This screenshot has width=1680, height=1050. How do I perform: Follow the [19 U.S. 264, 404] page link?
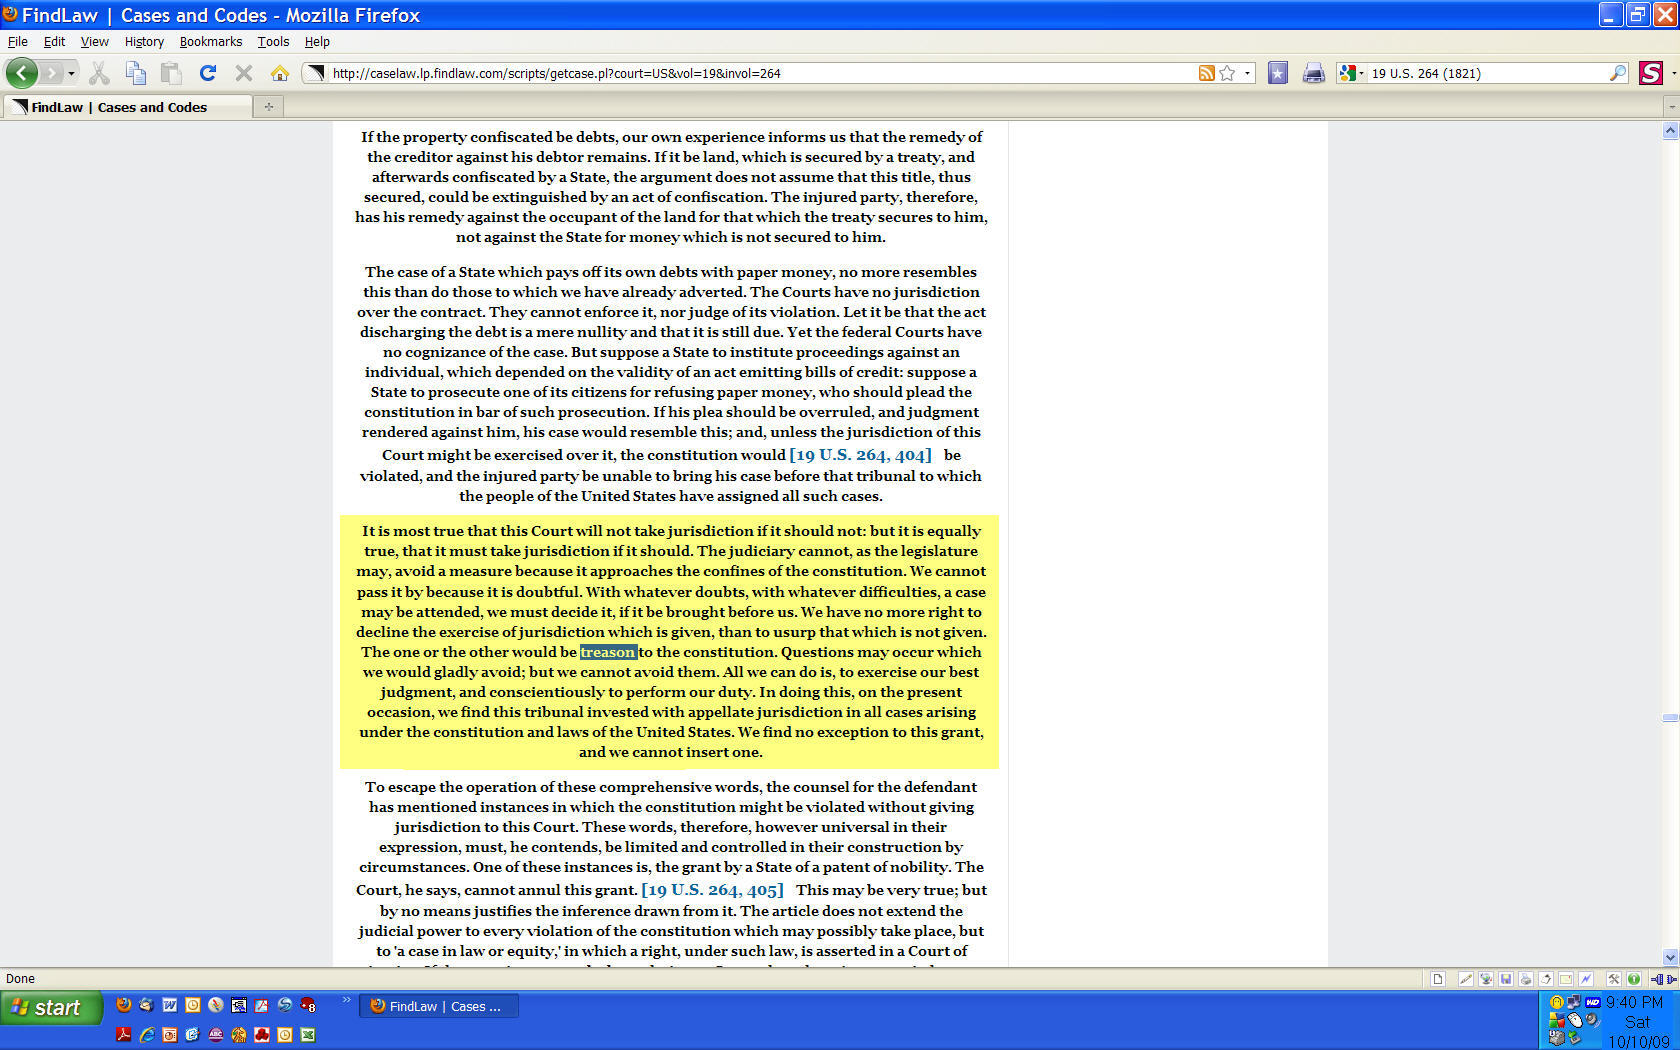pyautogui.click(x=860, y=455)
